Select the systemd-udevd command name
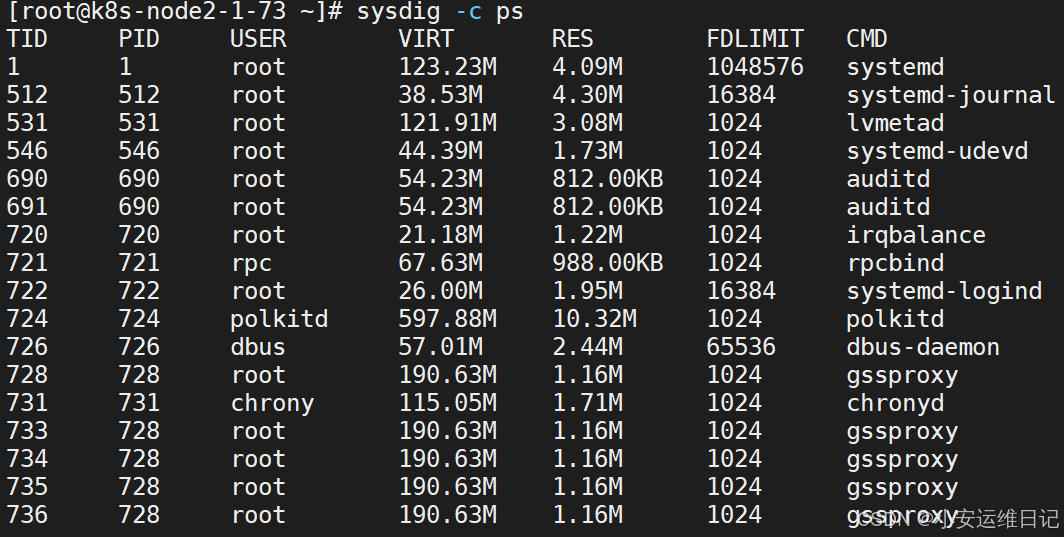1064x537 pixels. (x=937, y=151)
